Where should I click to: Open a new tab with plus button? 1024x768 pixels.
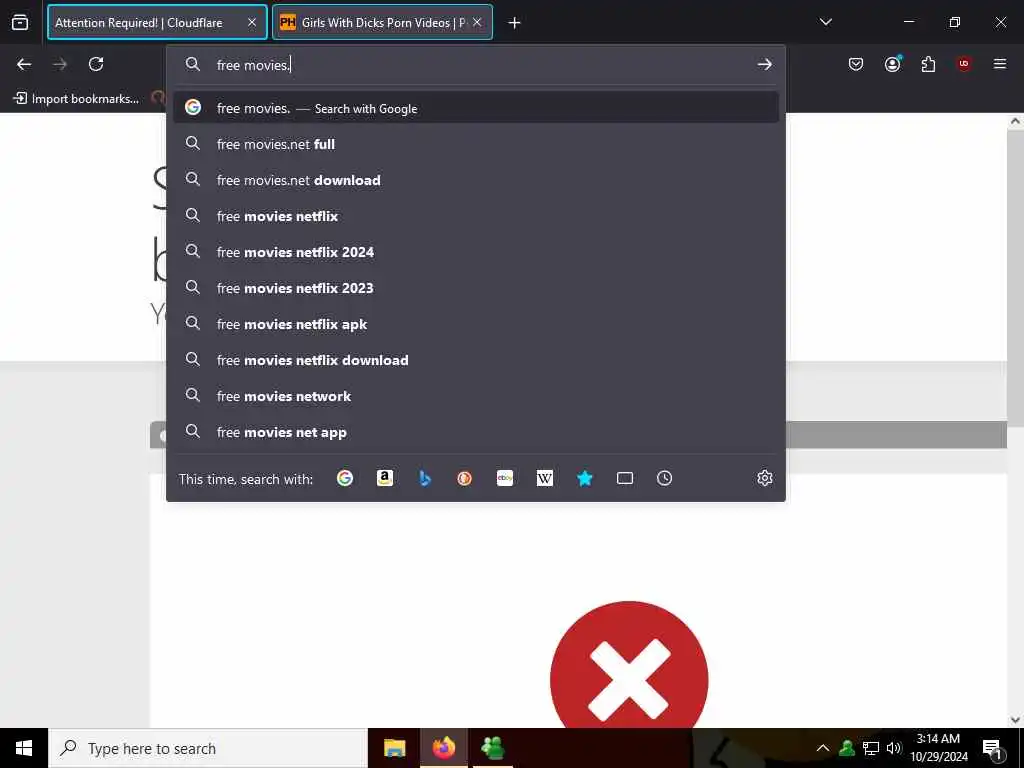514,23
